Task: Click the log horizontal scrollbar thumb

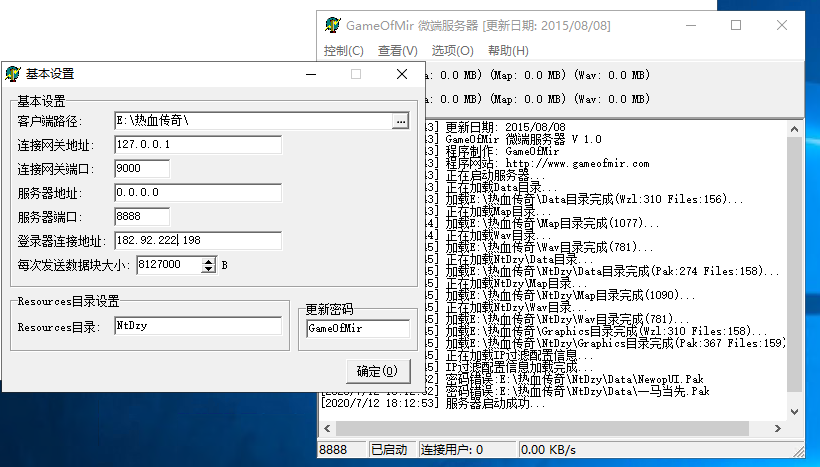Action: (x=542, y=428)
